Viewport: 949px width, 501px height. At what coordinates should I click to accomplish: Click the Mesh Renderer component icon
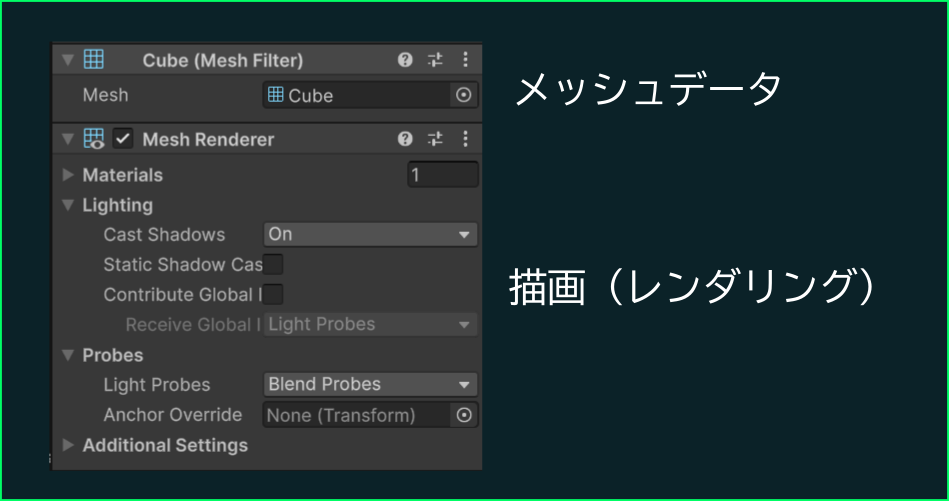pyautogui.click(x=94, y=139)
